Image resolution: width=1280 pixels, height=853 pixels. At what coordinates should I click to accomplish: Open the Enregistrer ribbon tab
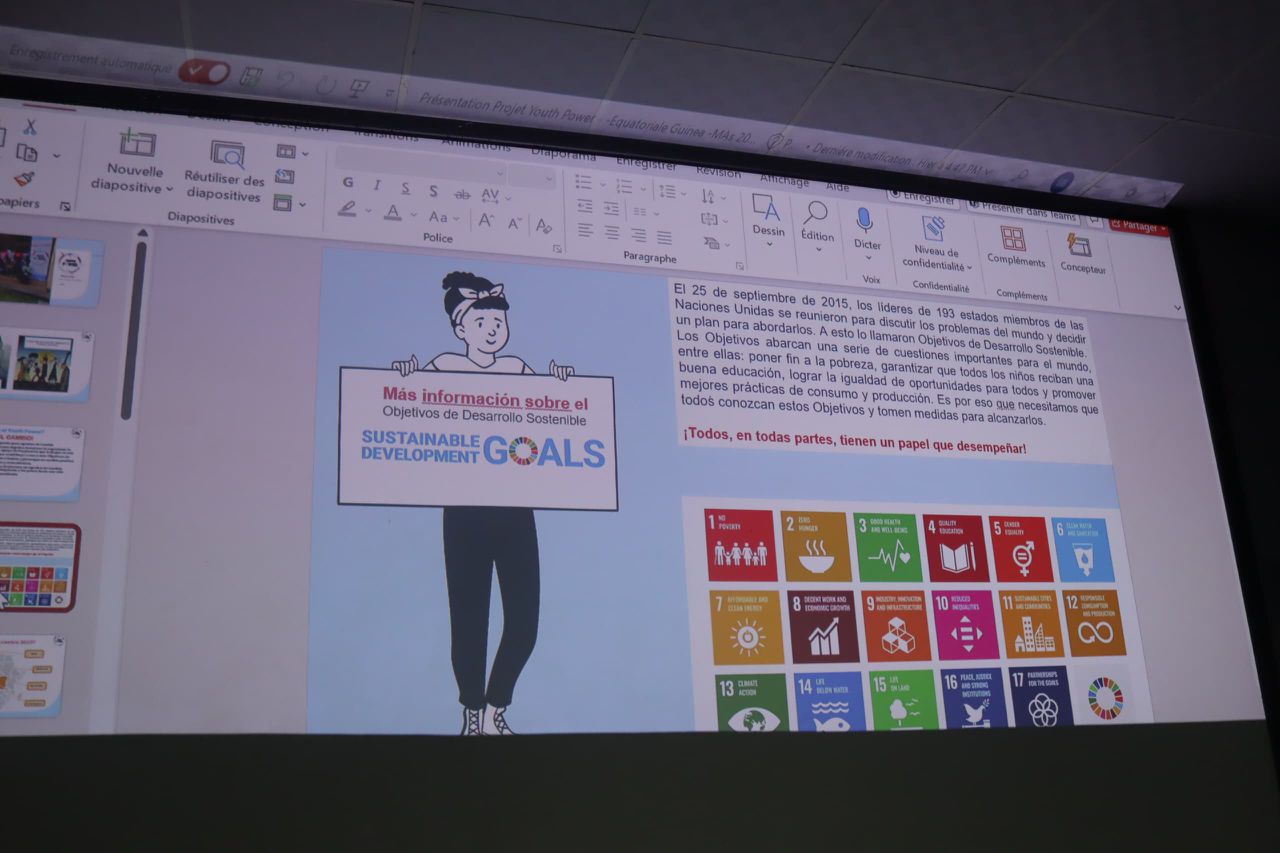[x=646, y=164]
